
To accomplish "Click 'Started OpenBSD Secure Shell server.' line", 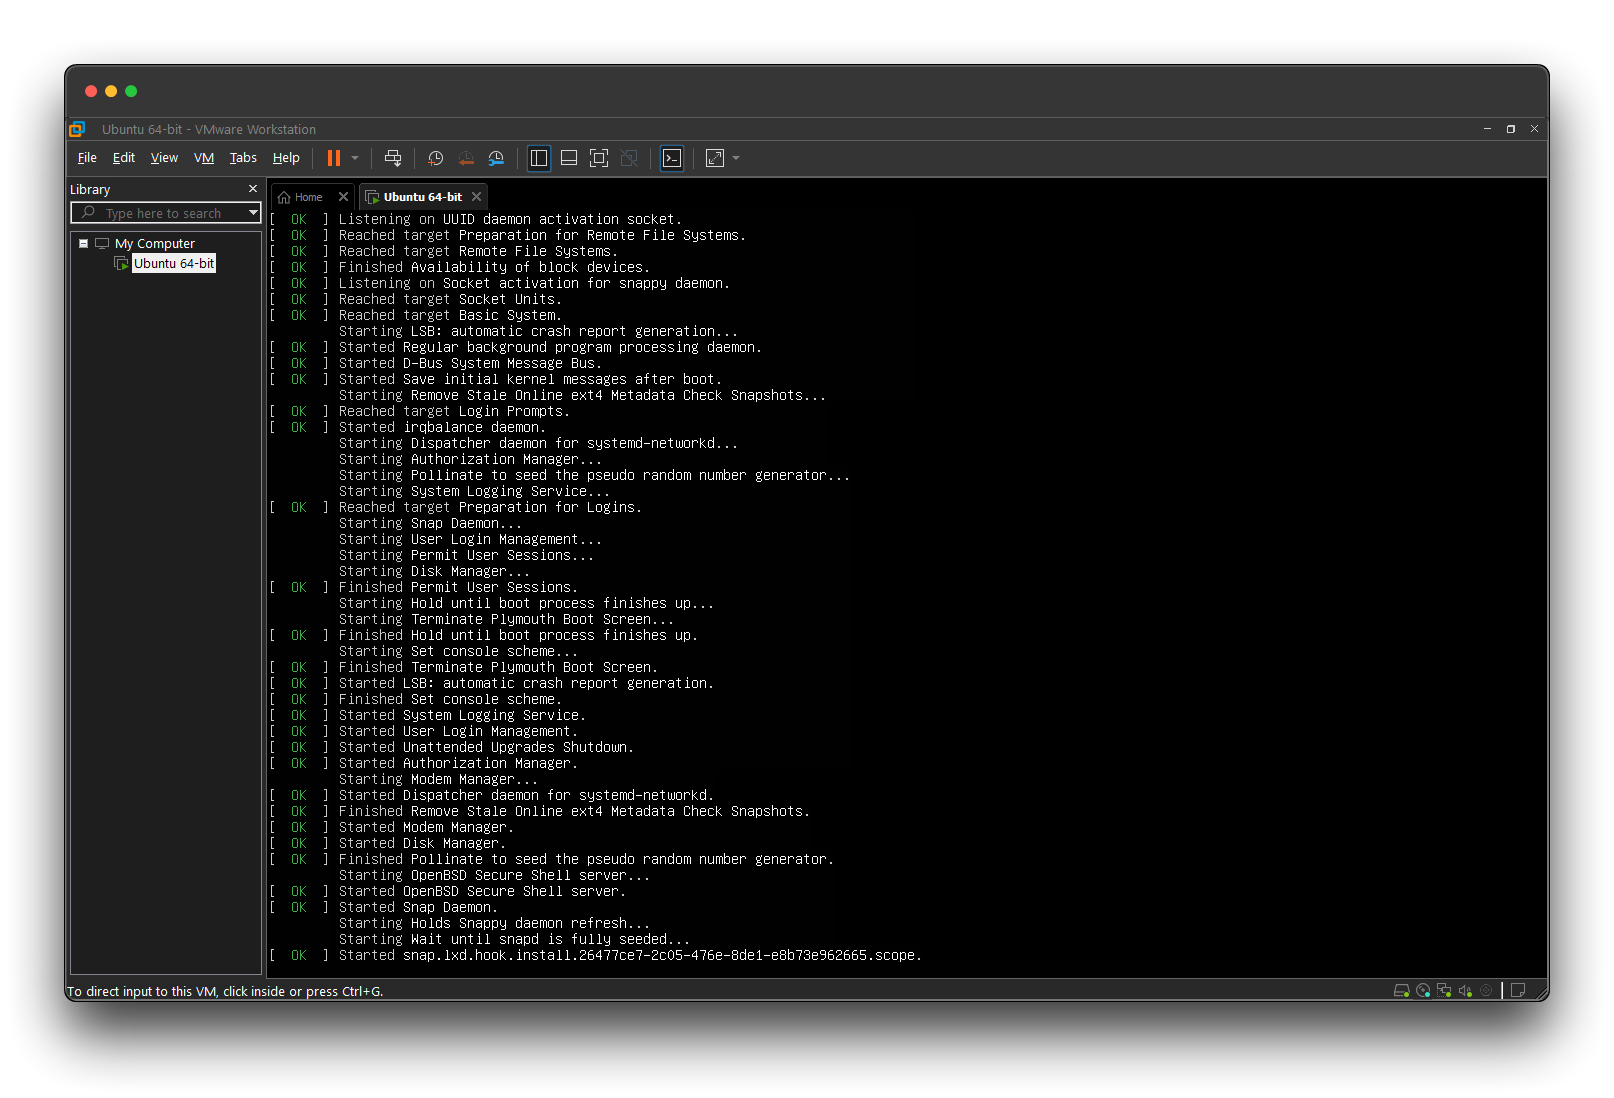I will tap(482, 891).
